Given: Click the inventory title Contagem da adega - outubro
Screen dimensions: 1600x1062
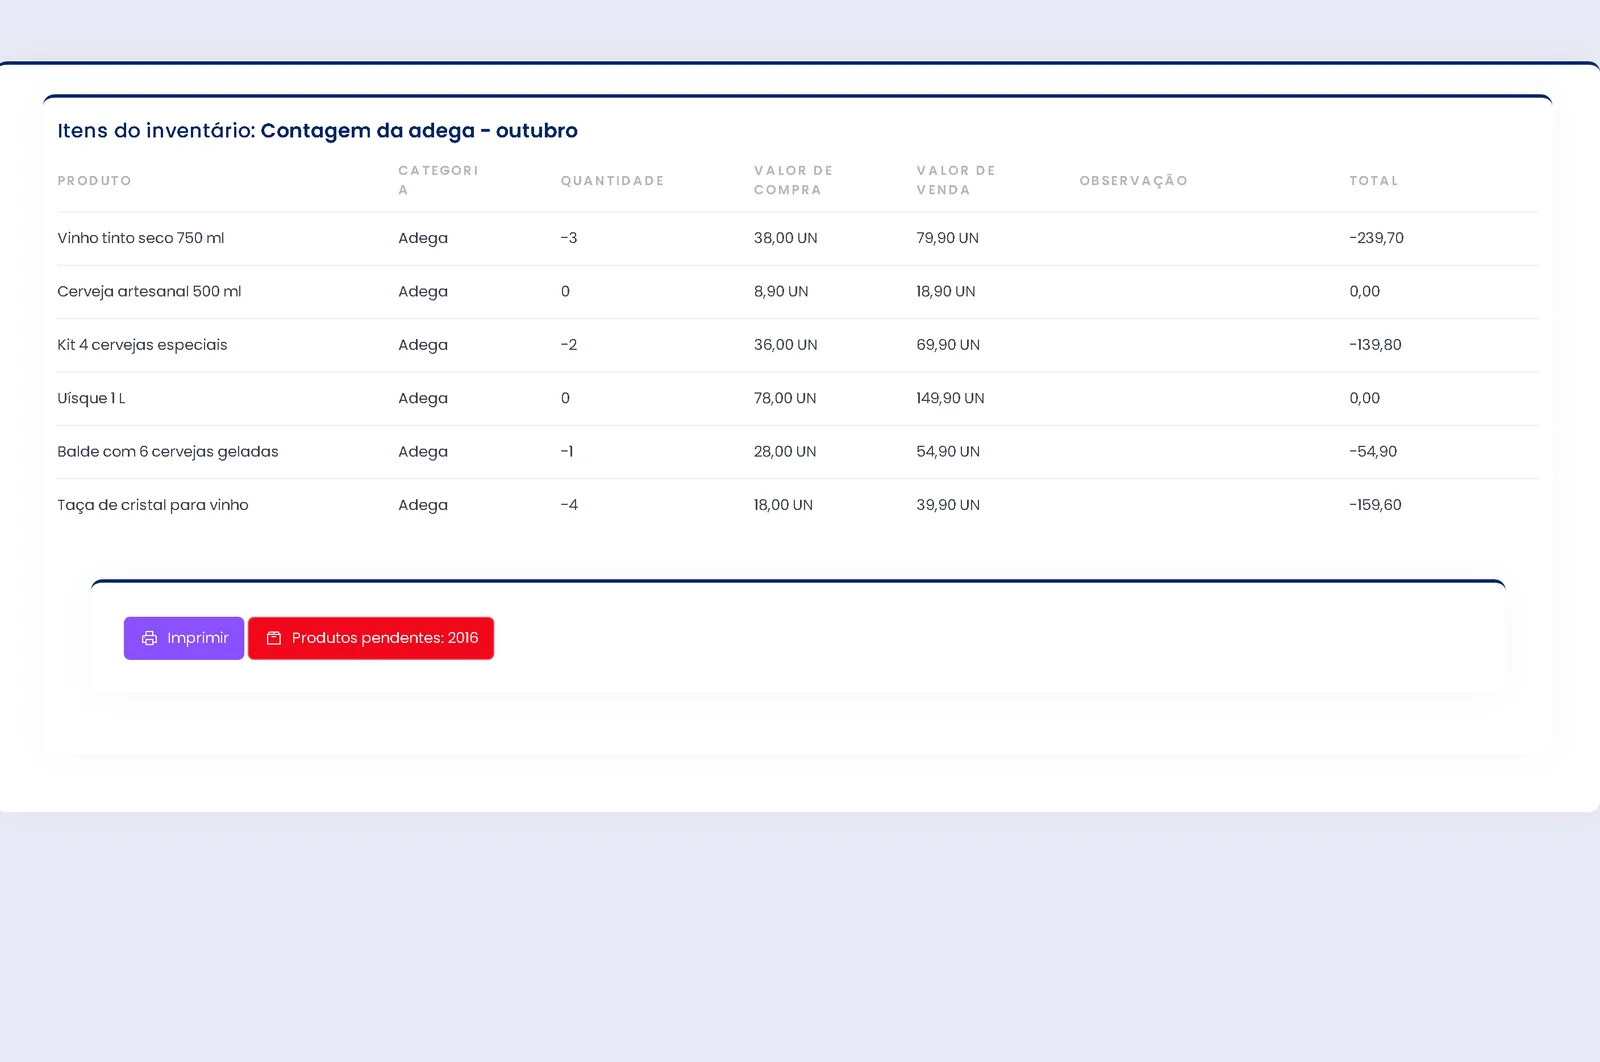Looking at the screenshot, I should click(x=419, y=131).
